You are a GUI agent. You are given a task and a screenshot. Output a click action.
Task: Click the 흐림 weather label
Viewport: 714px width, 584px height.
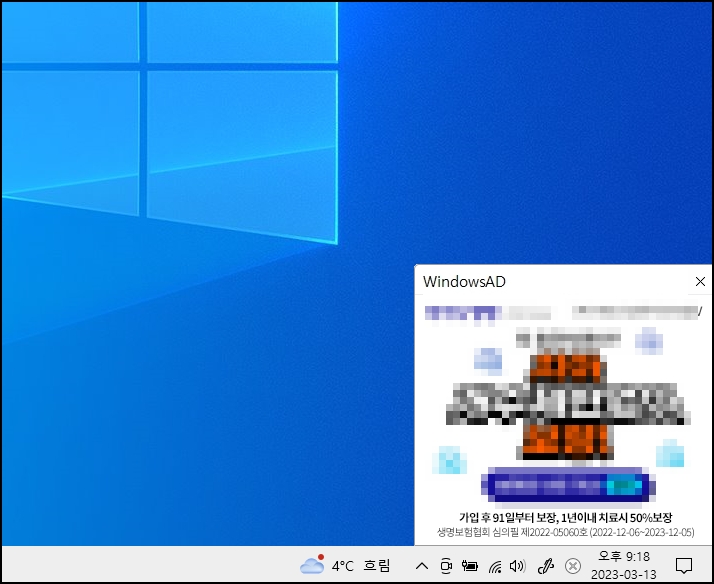377,566
